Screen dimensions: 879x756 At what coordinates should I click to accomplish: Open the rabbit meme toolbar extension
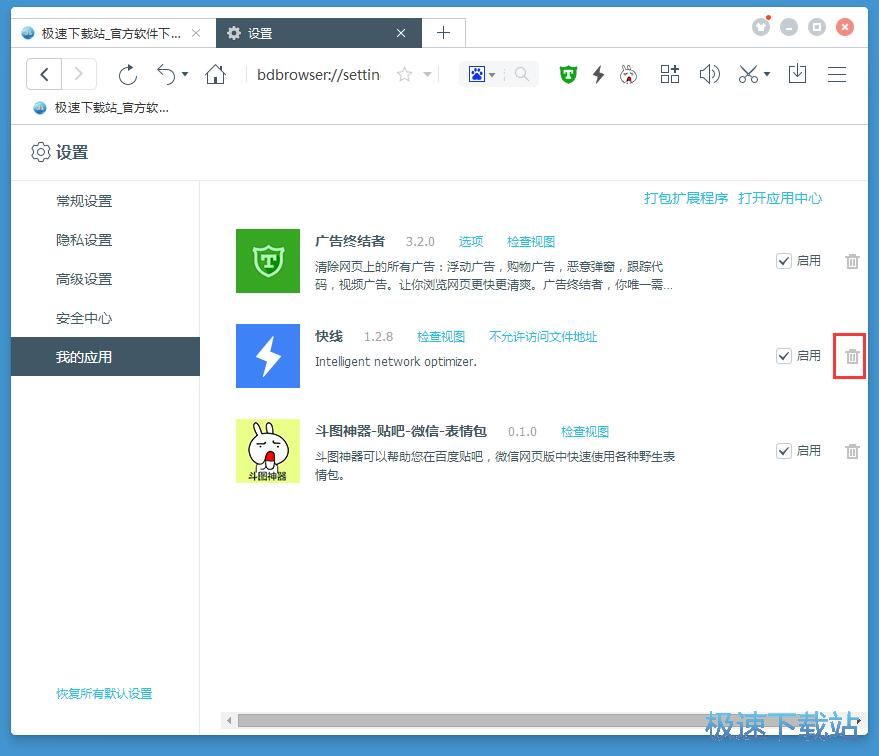click(x=628, y=74)
